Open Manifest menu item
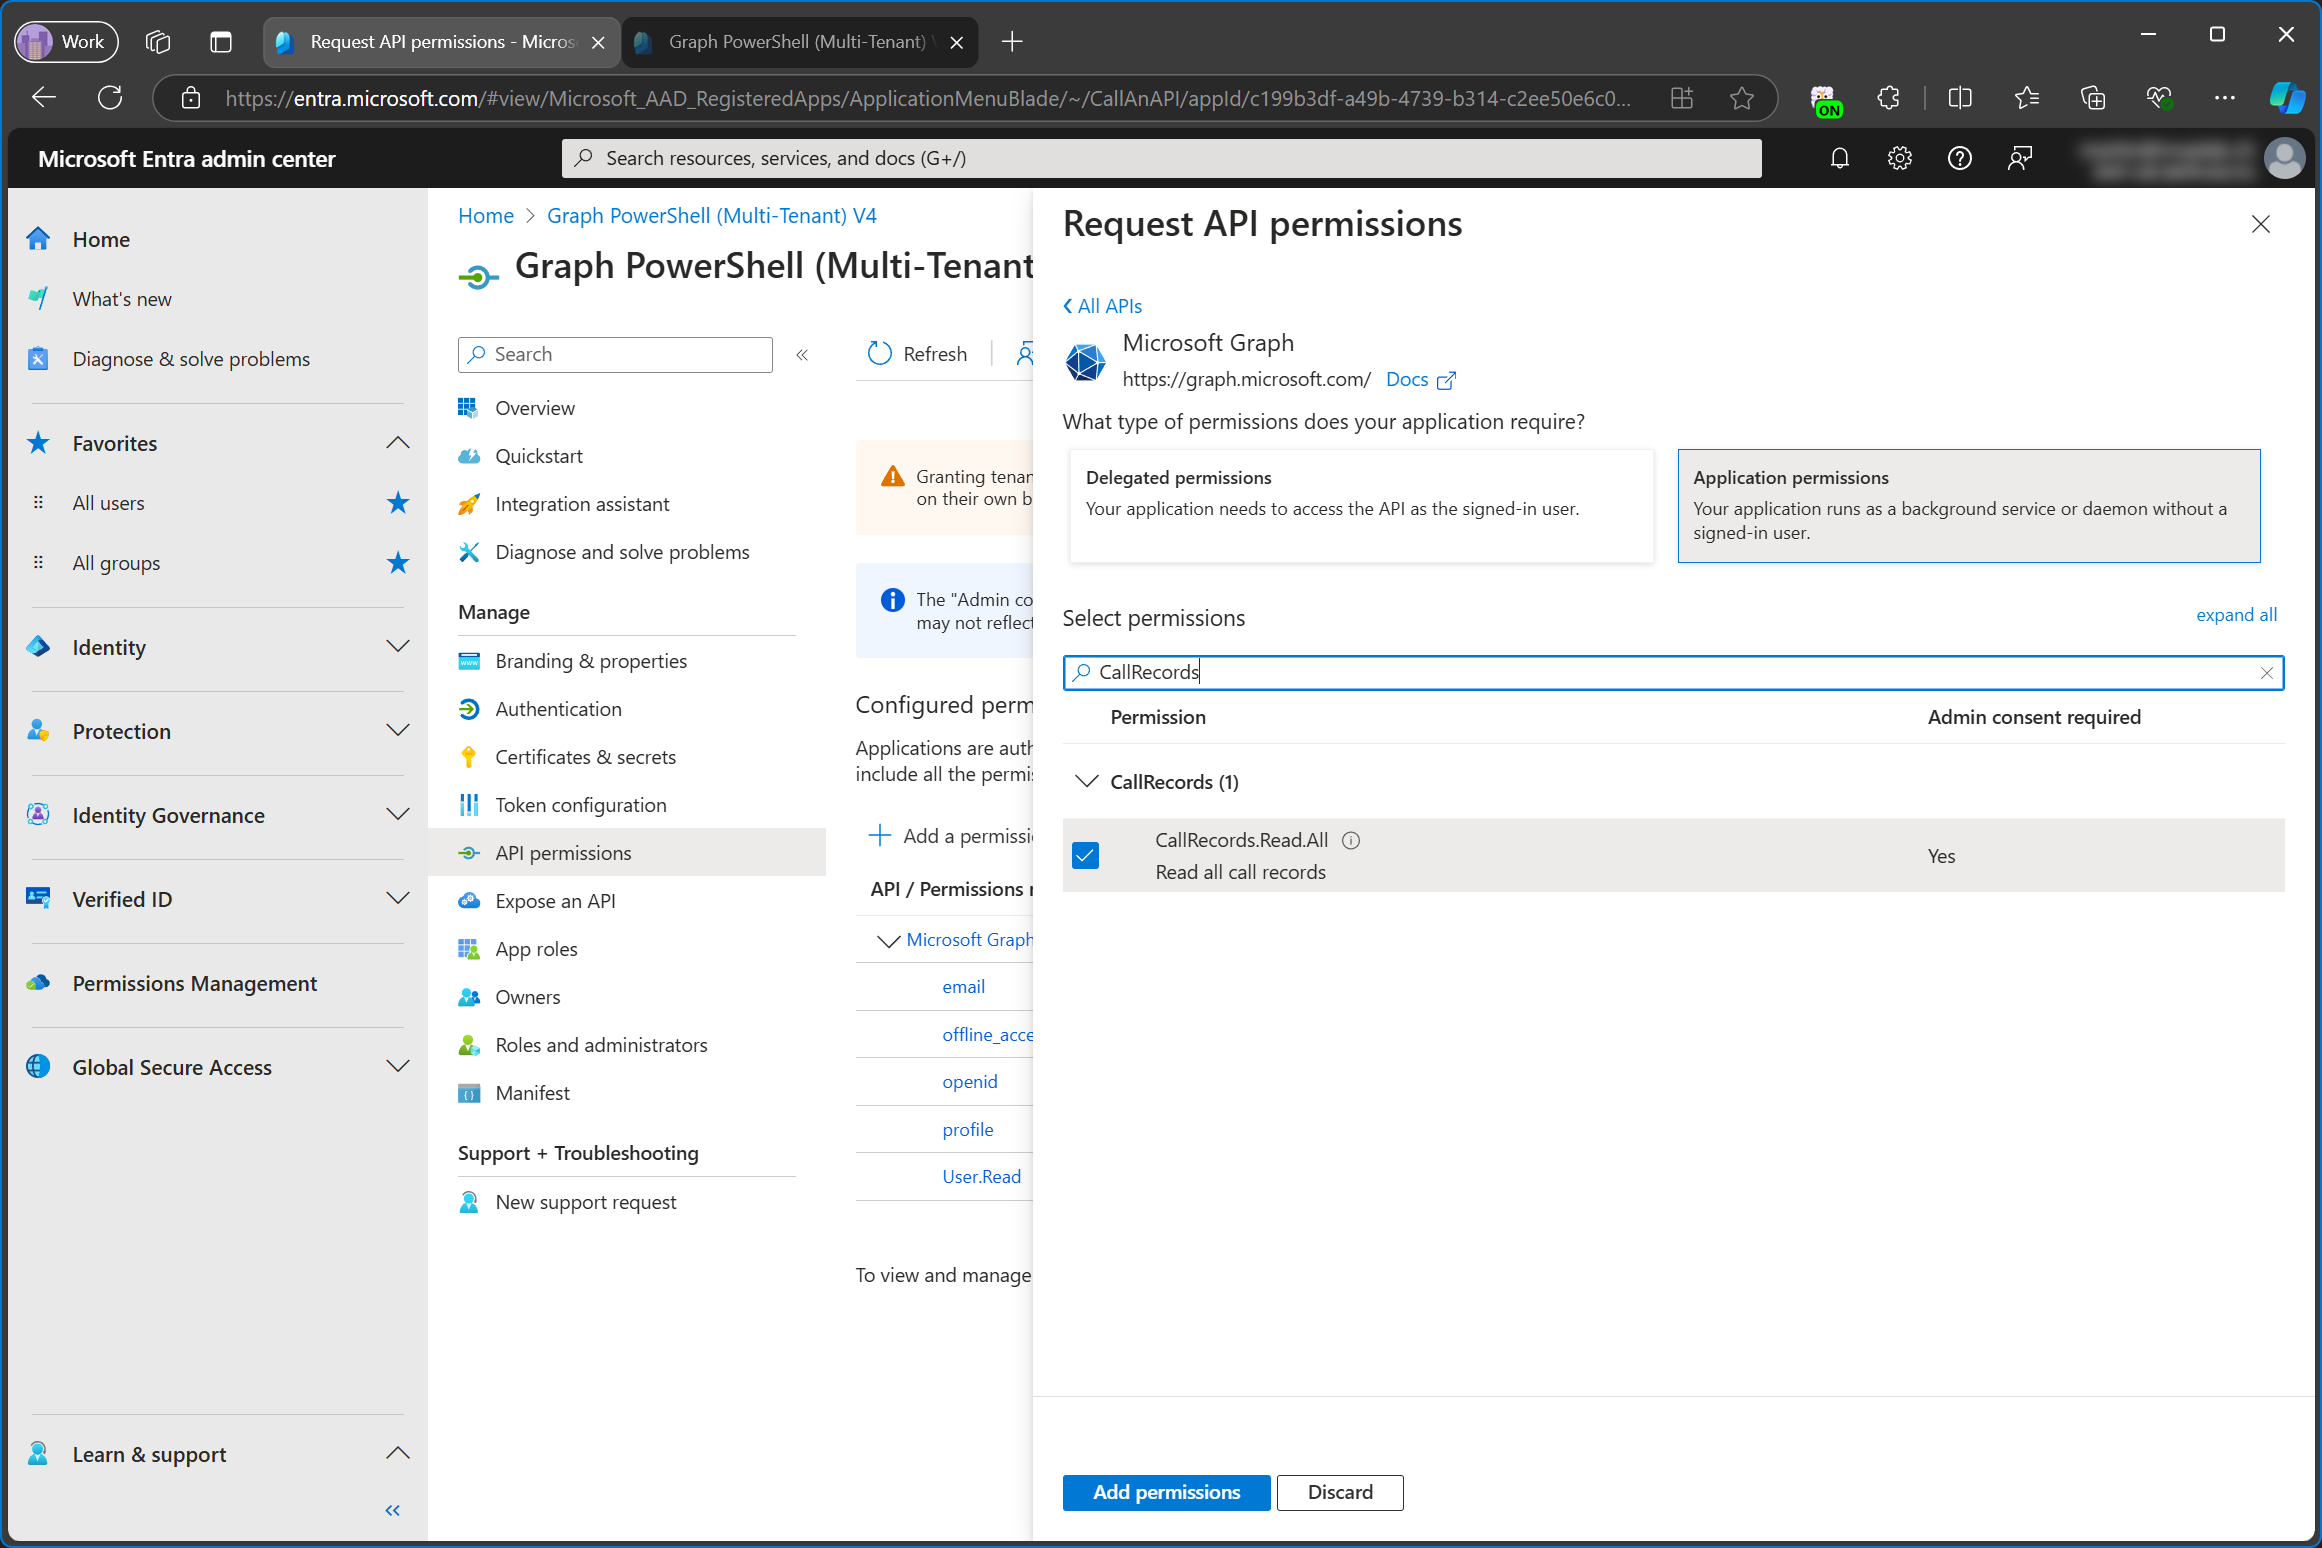The height and width of the screenshot is (1548, 2322). 532,1093
